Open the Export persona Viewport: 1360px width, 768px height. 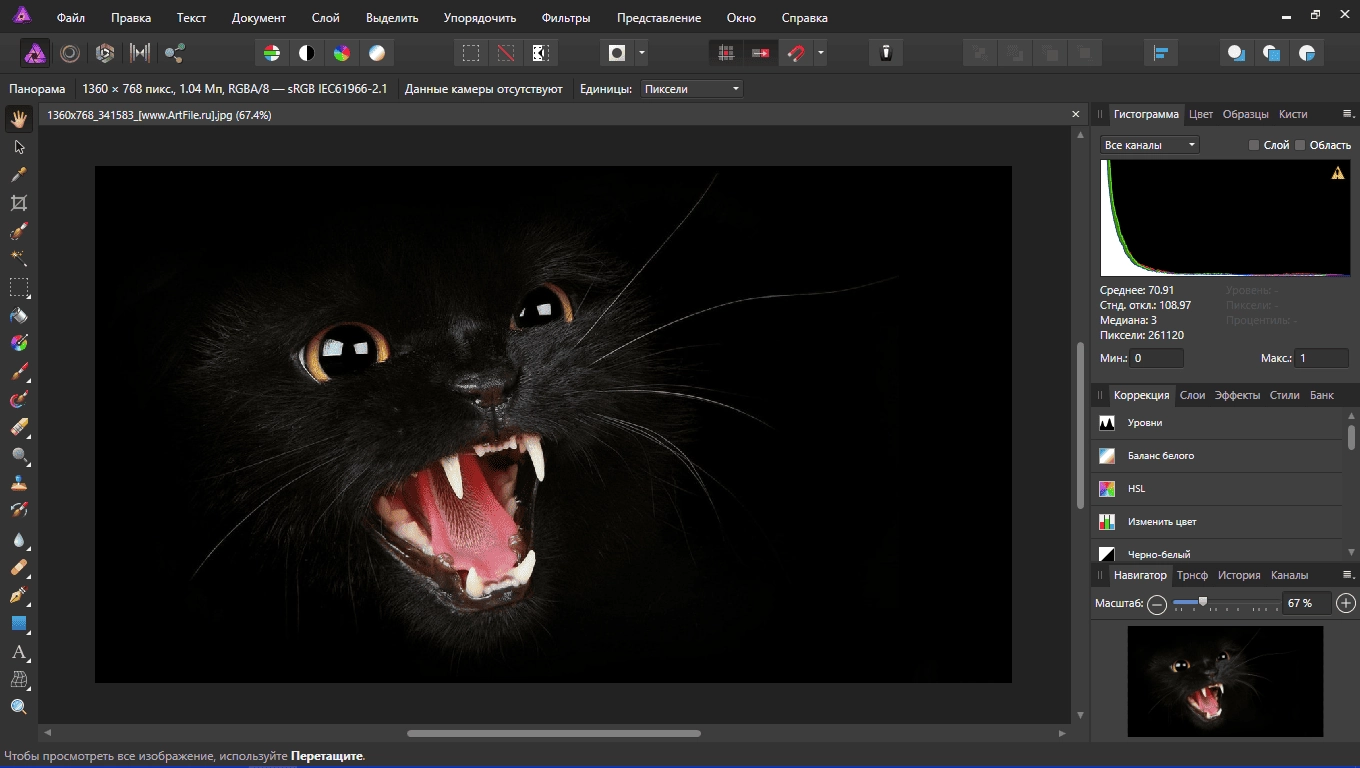pos(175,53)
